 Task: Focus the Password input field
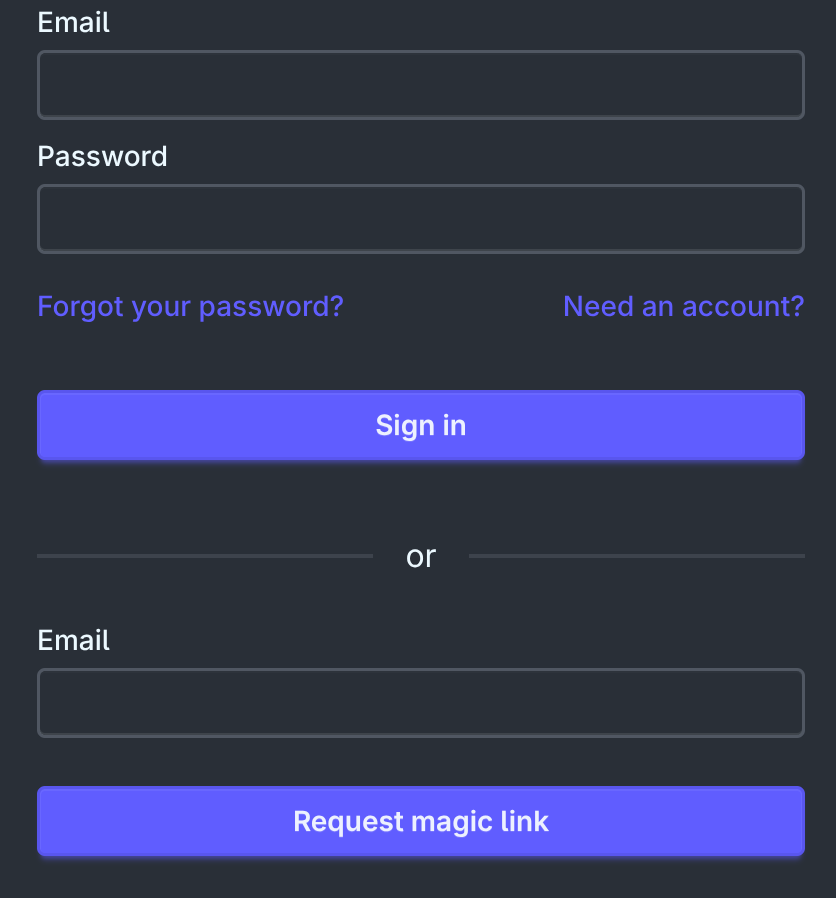[x=420, y=219]
